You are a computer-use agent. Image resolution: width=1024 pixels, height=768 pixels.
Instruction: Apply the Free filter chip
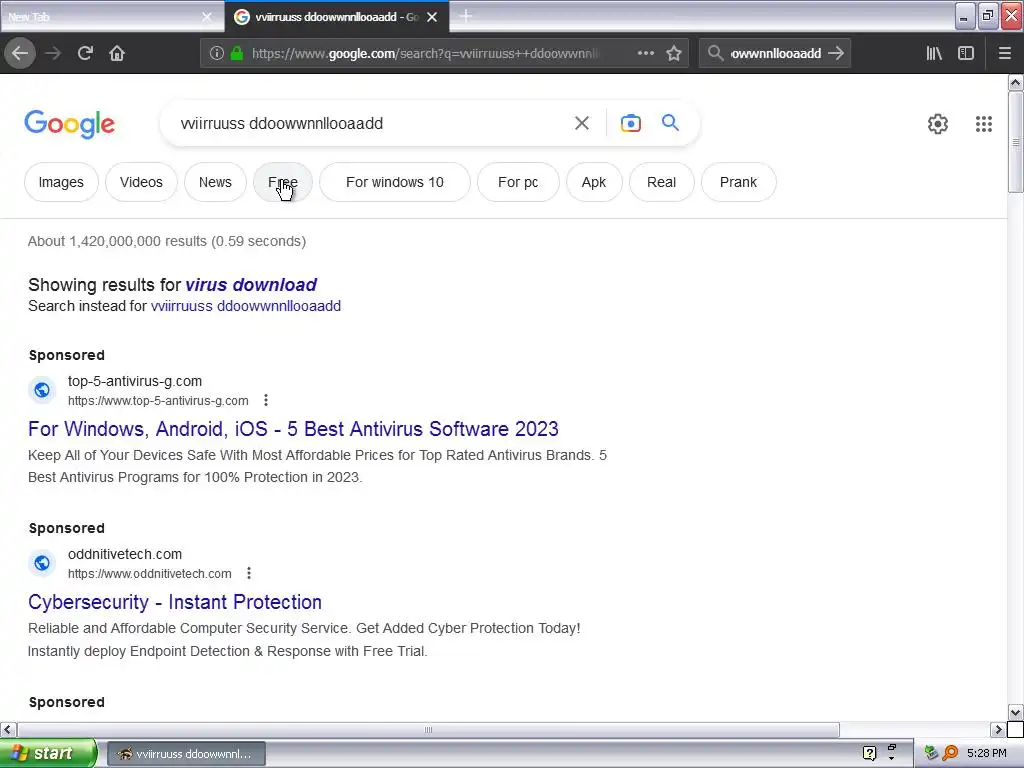283,182
